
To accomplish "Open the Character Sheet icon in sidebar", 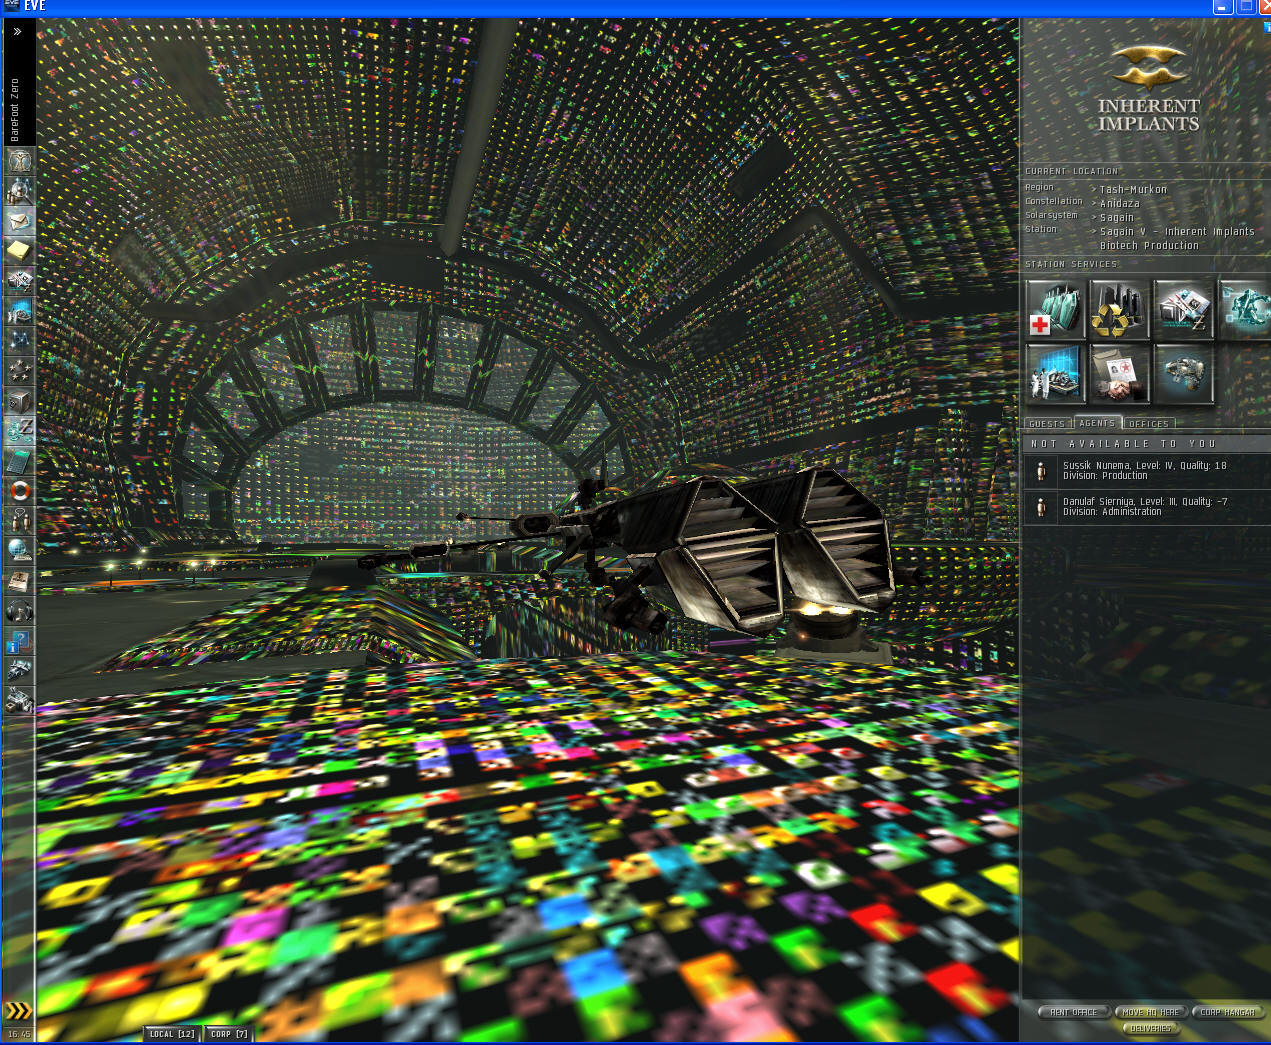I will 20,160.
